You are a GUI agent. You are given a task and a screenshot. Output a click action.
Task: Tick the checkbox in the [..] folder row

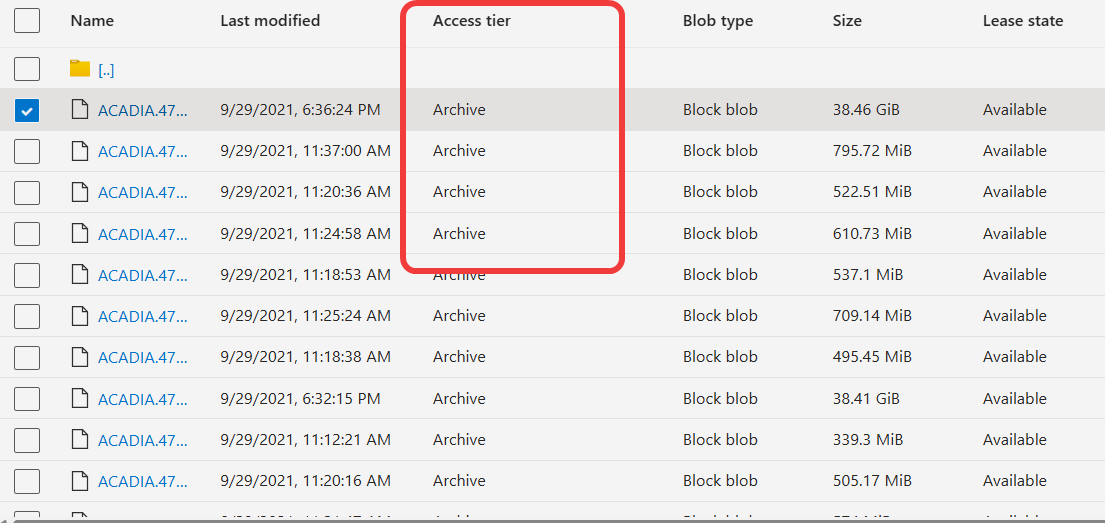[x=27, y=69]
